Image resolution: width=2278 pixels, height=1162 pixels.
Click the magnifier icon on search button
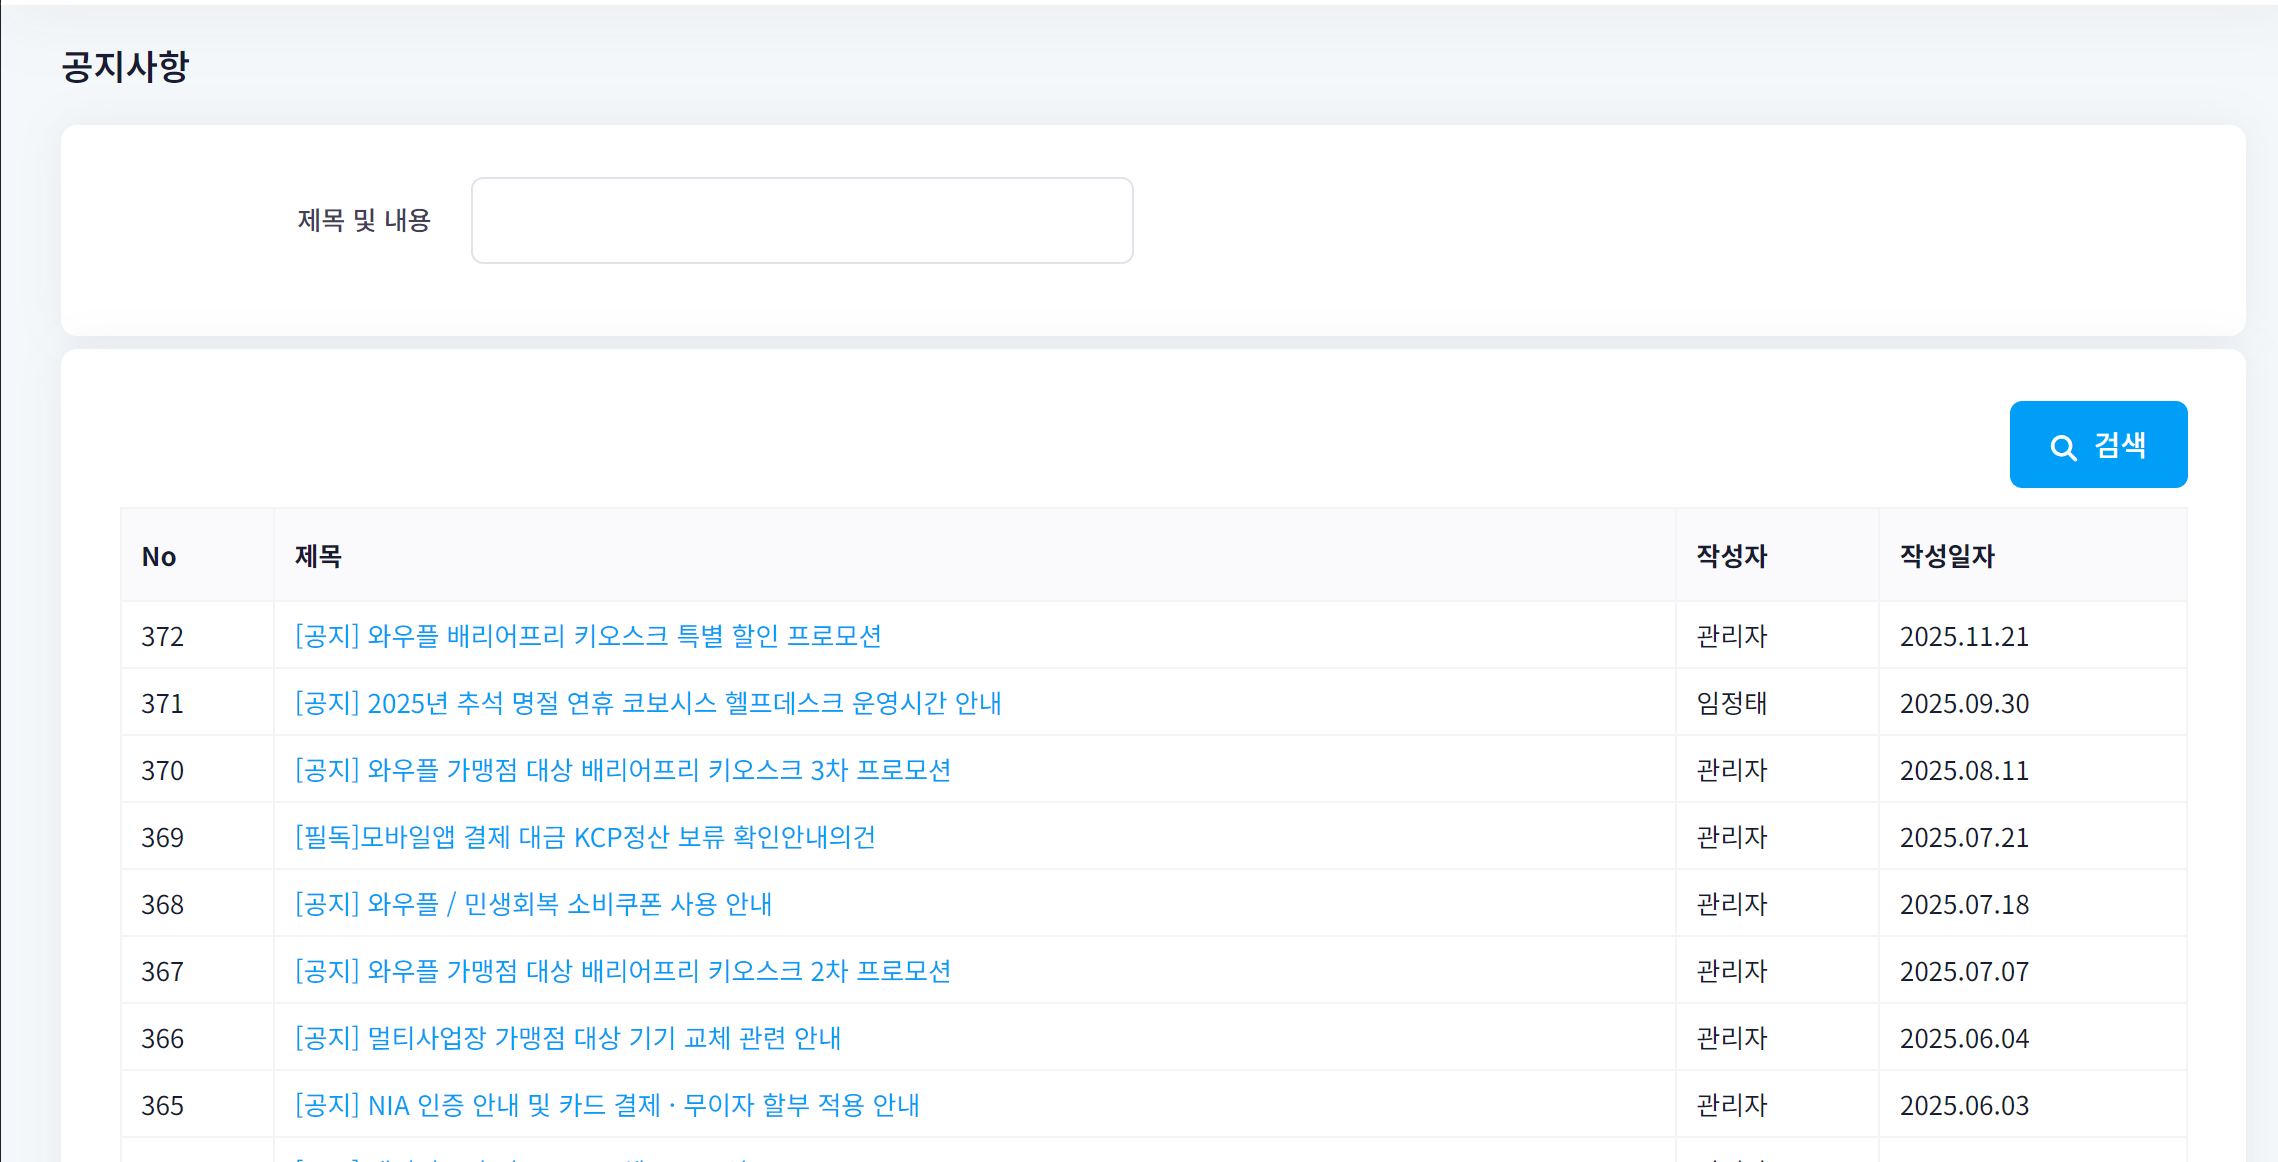2063,447
